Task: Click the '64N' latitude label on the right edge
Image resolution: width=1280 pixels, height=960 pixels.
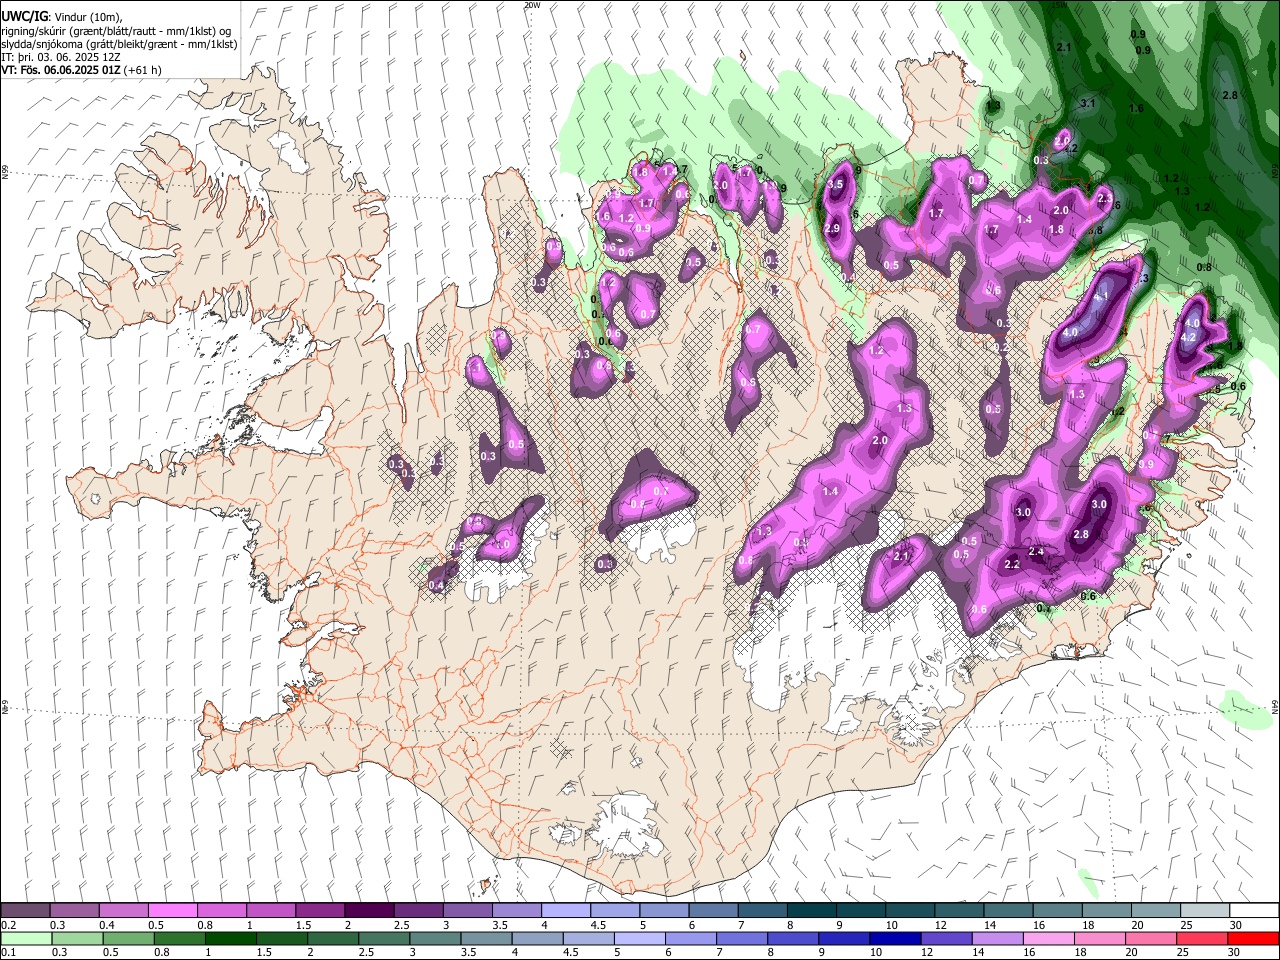Action: coord(1275,706)
